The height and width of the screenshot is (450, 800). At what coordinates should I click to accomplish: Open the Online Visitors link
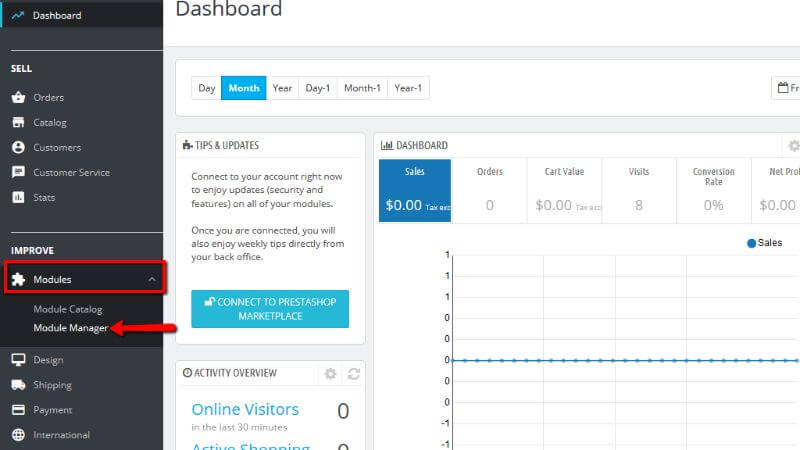[x=245, y=409]
